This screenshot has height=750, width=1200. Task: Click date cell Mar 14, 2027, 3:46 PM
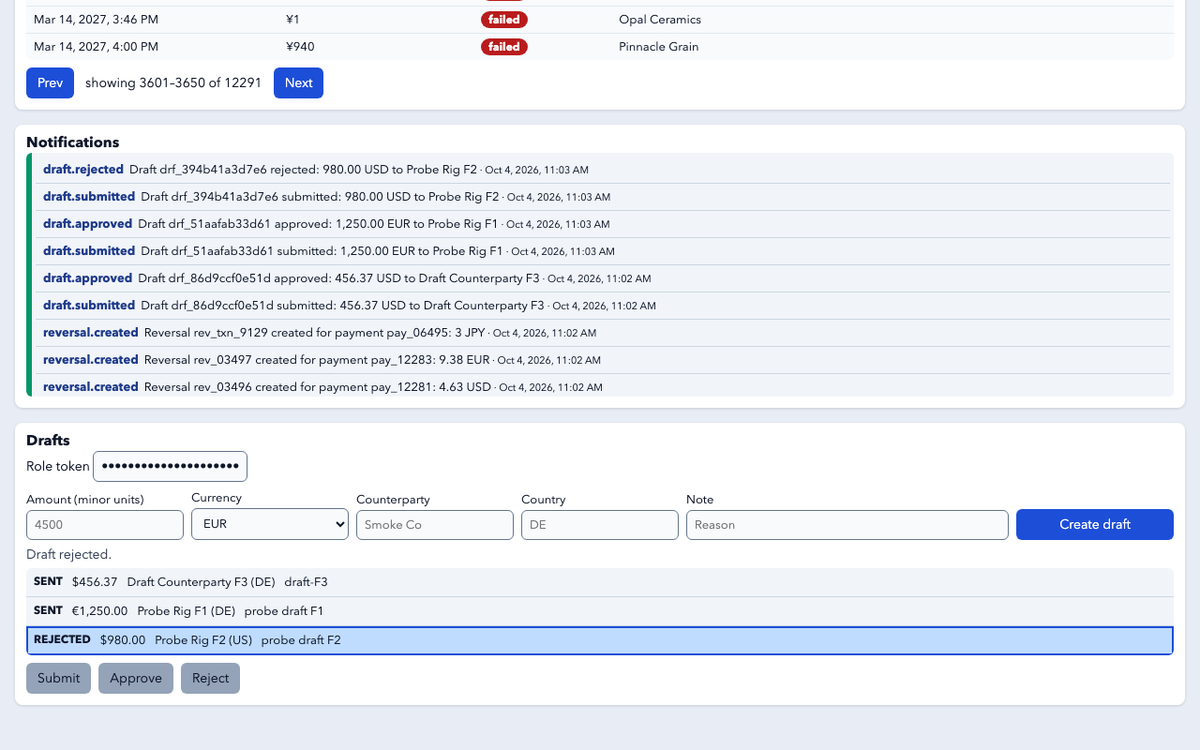coord(96,19)
